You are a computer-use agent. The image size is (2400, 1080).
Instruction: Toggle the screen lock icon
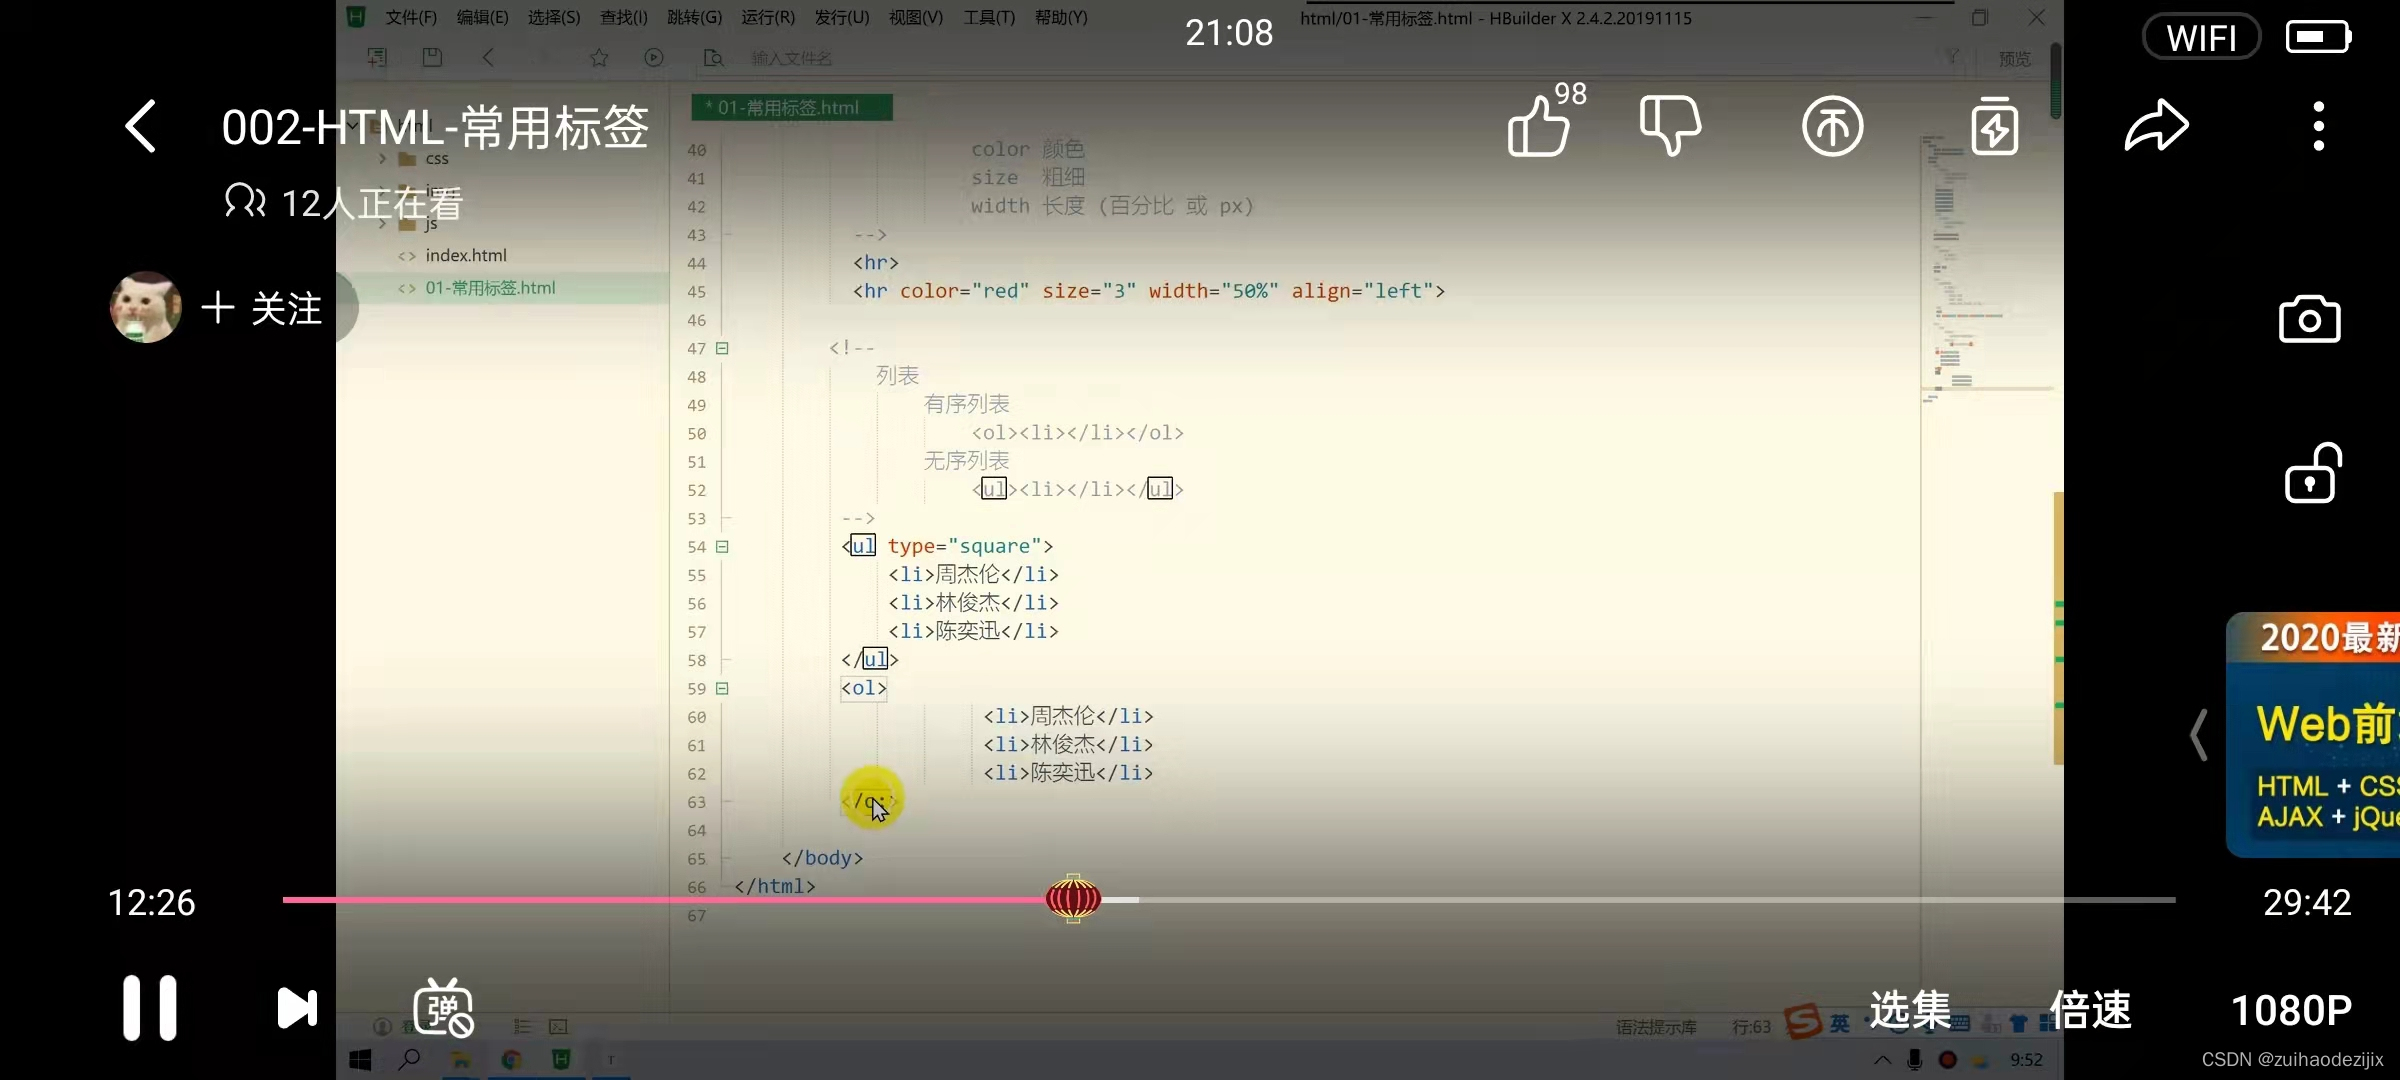pos(2311,474)
